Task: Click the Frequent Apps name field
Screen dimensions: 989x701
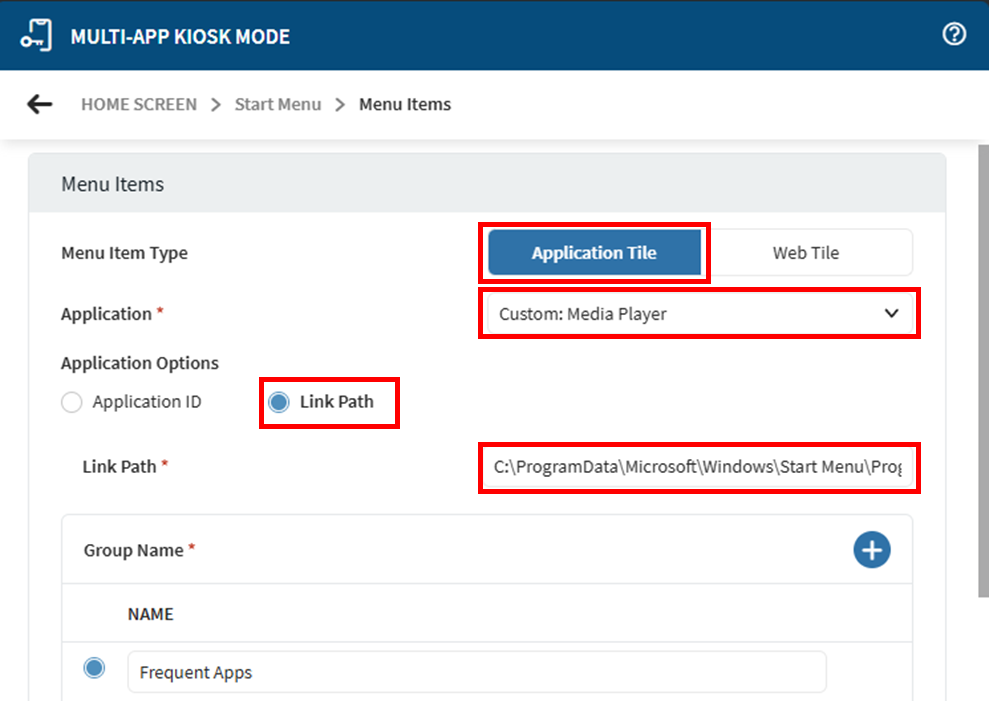Action: [x=476, y=672]
